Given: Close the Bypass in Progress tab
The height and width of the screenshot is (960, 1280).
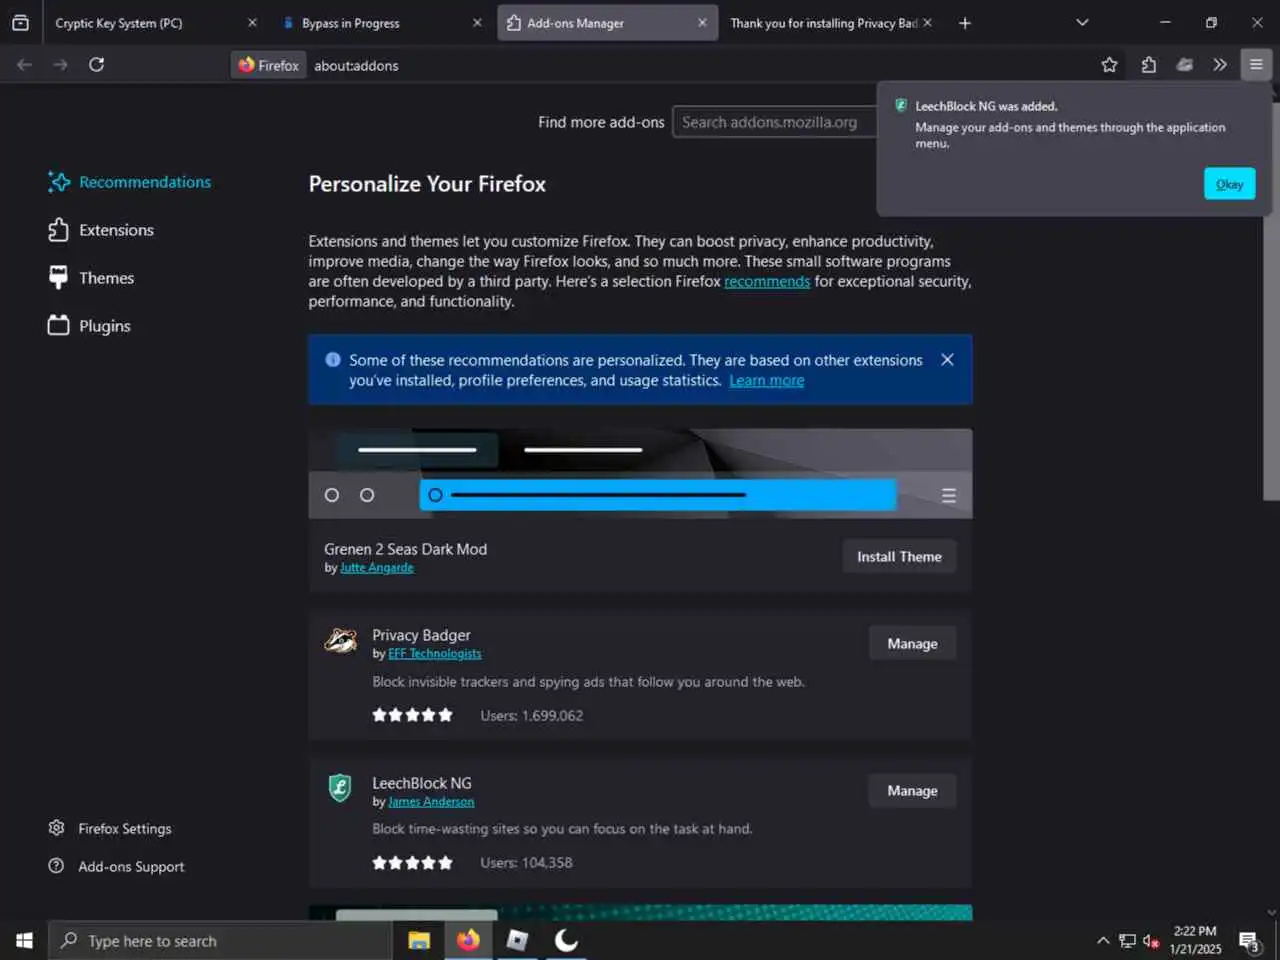Looking at the screenshot, I should tap(477, 23).
